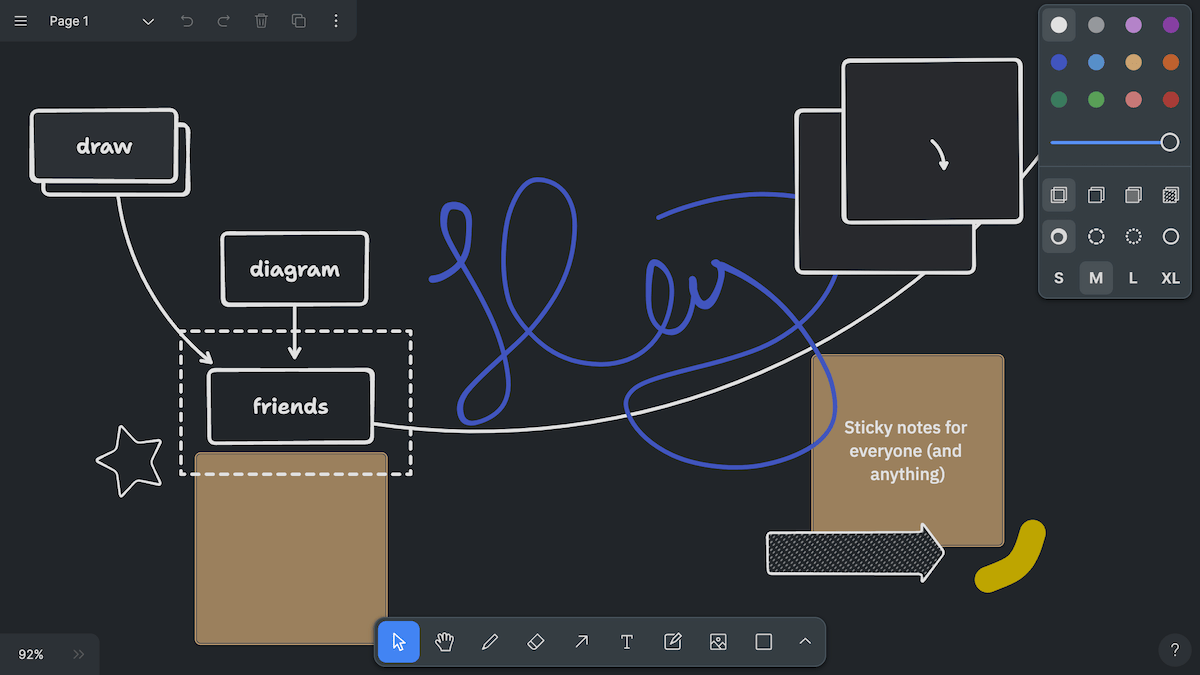Viewport: 1200px width, 675px height.
Task: Select the Hand pan tool
Action: tap(445, 642)
